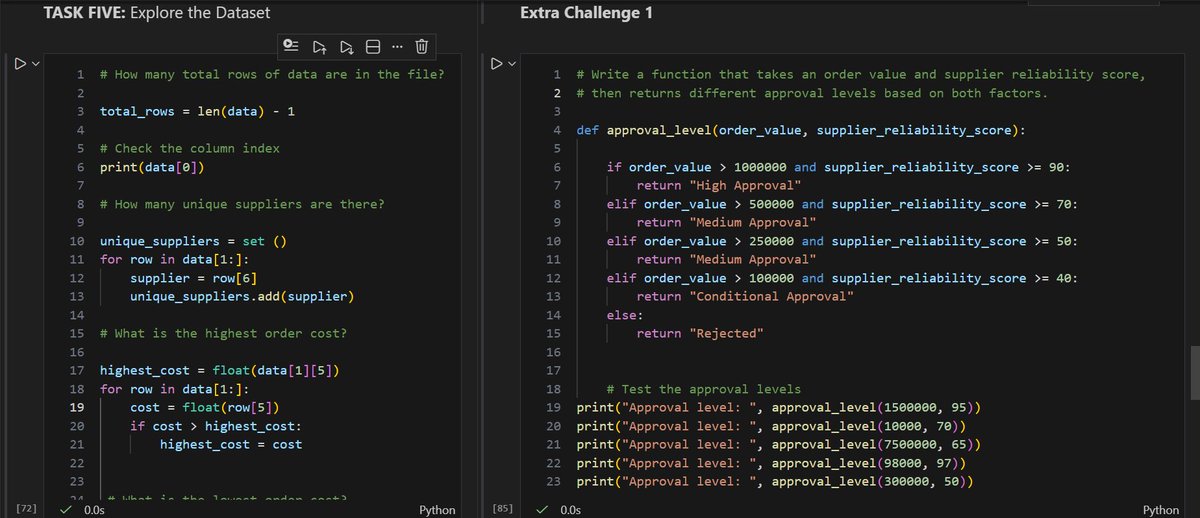Screen dimensions: 1200x518
Task: Delete the cell with trash icon
Action: 422,46
